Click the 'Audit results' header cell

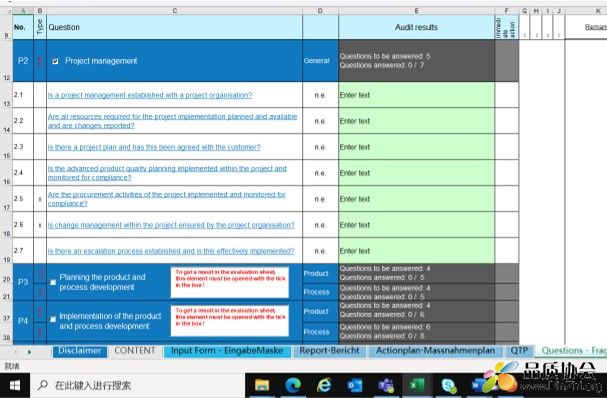click(x=416, y=27)
